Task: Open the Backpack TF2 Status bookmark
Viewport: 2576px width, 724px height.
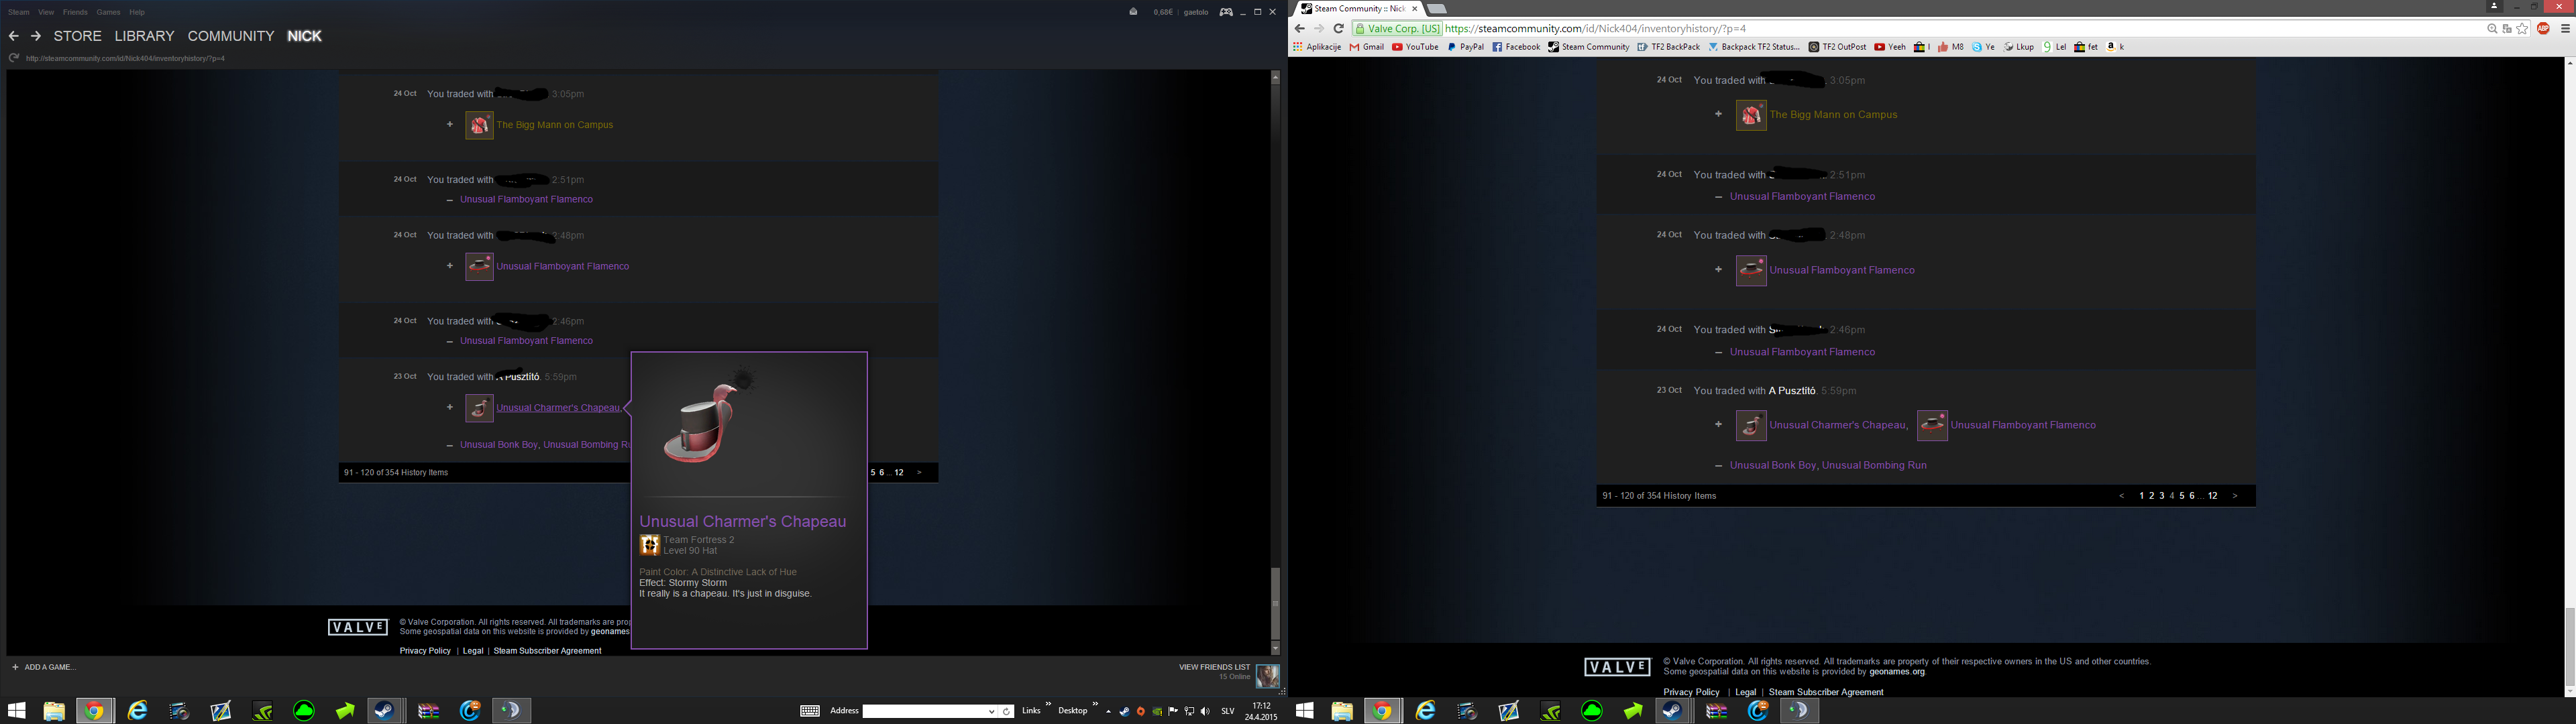Action: click(x=1754, y=47)
